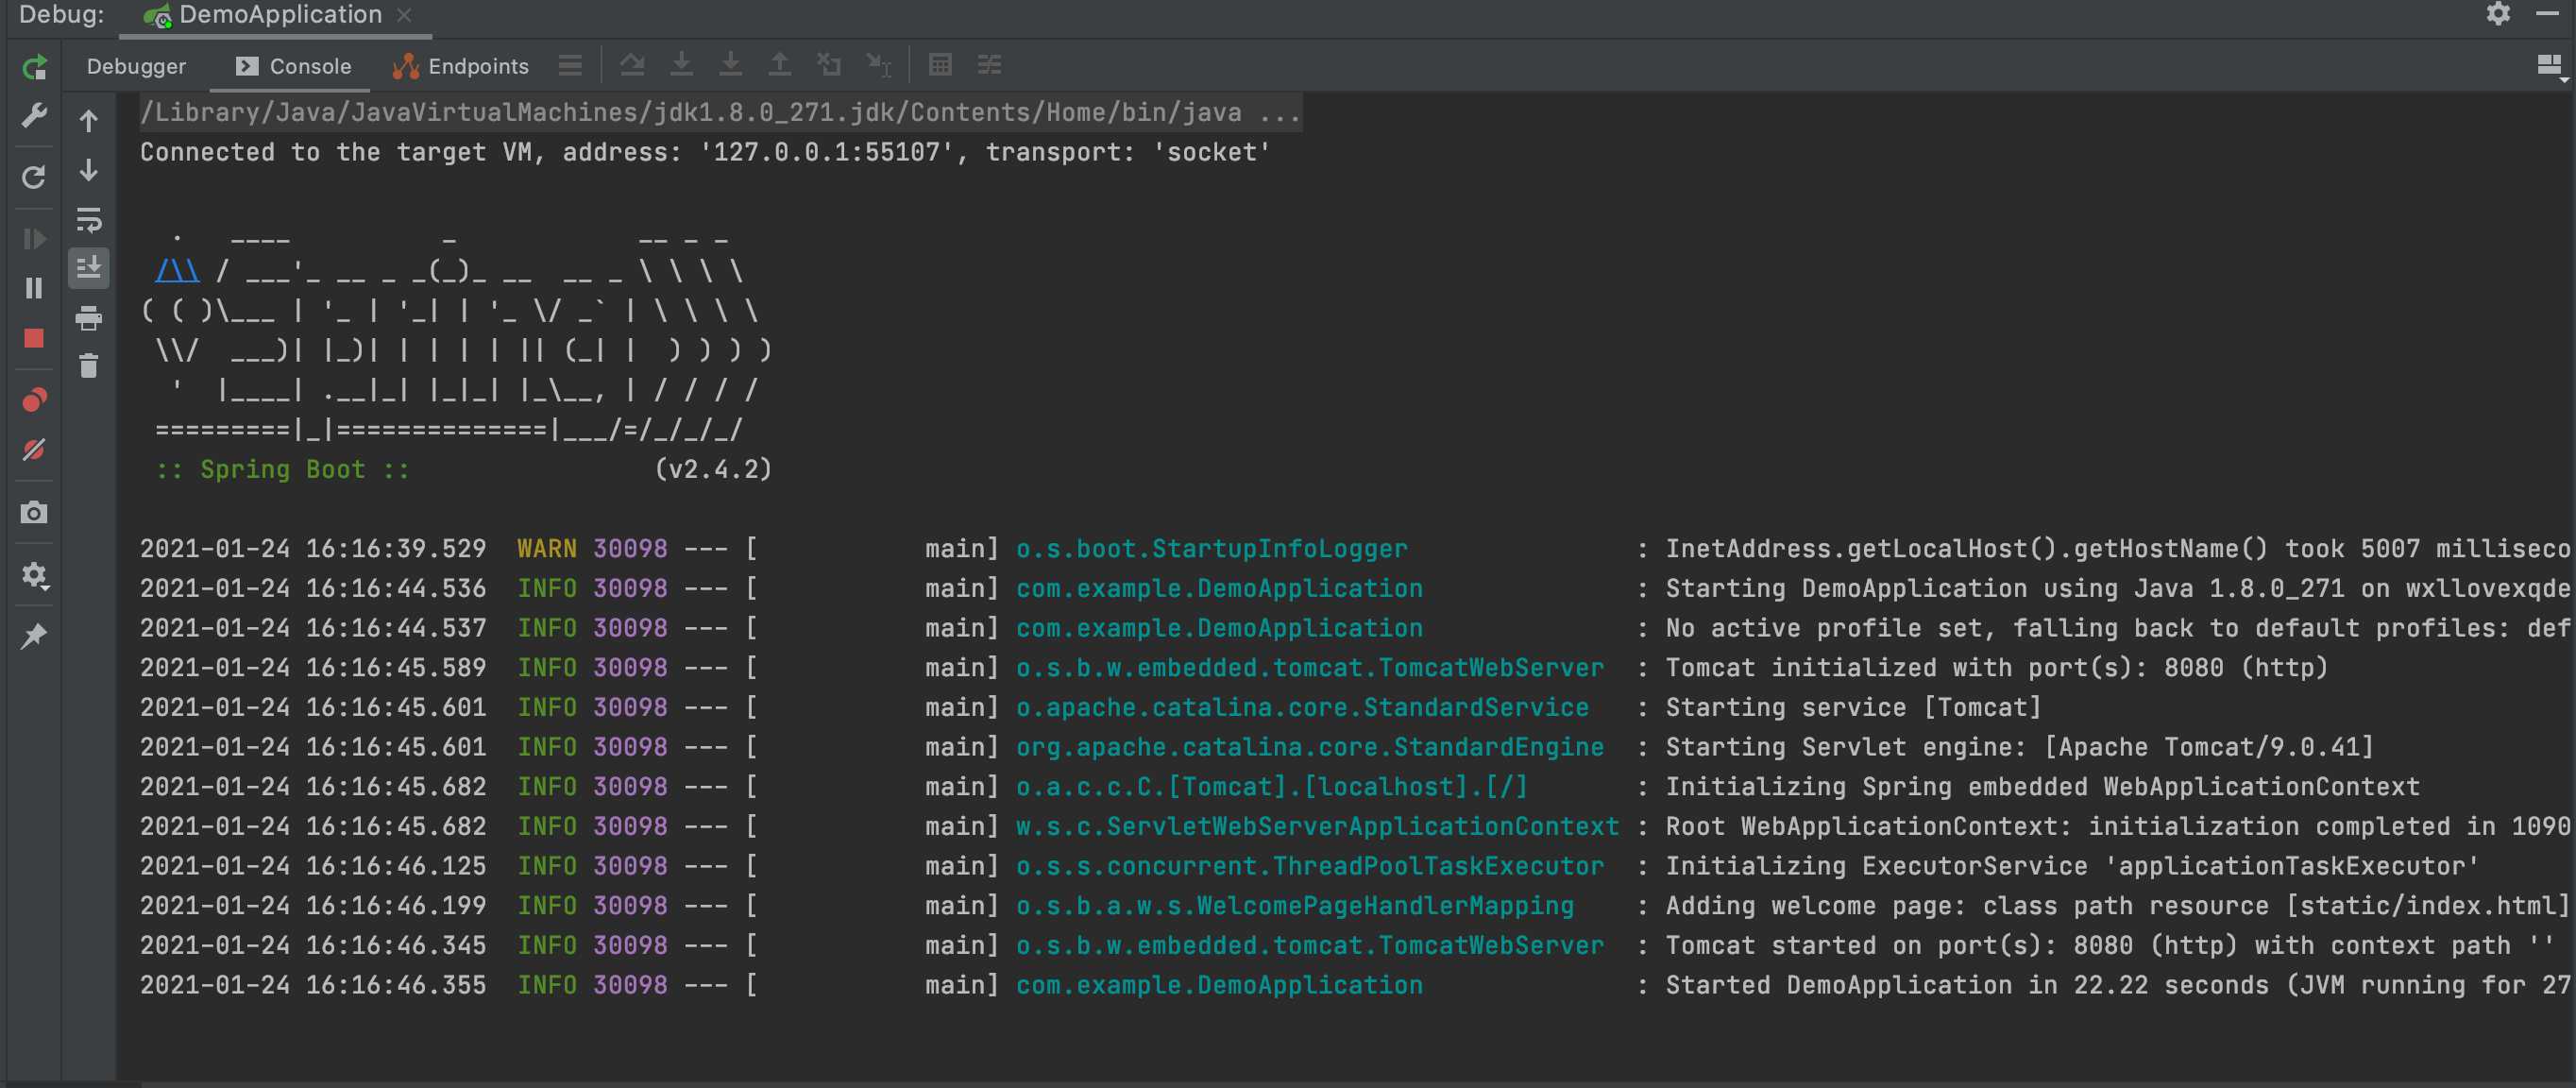Image resolution: width=2576 pixels, height=1088 pixels.
Task: Clear console output with trash icon
Action: pyautogui.click(x=89, y=366)
